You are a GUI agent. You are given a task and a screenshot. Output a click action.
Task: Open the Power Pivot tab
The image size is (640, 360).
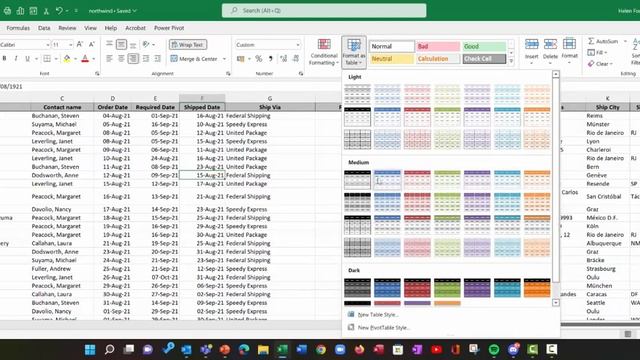click(x=169, y=28)
